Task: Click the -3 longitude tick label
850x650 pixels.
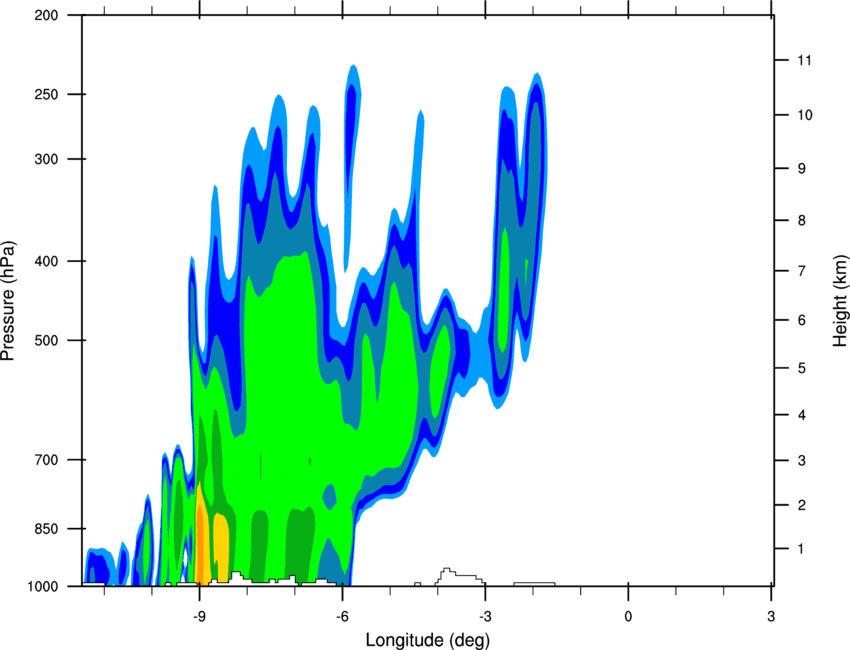Action: [x=485, y=616]
